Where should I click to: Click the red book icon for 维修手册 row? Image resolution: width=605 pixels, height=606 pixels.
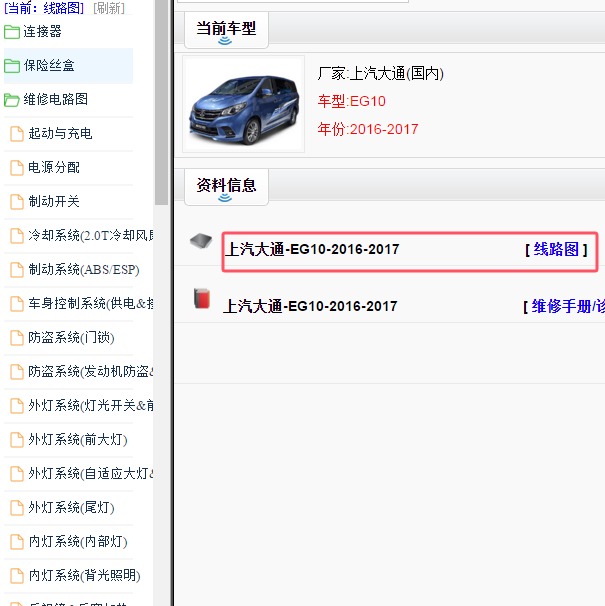(202, 298)
